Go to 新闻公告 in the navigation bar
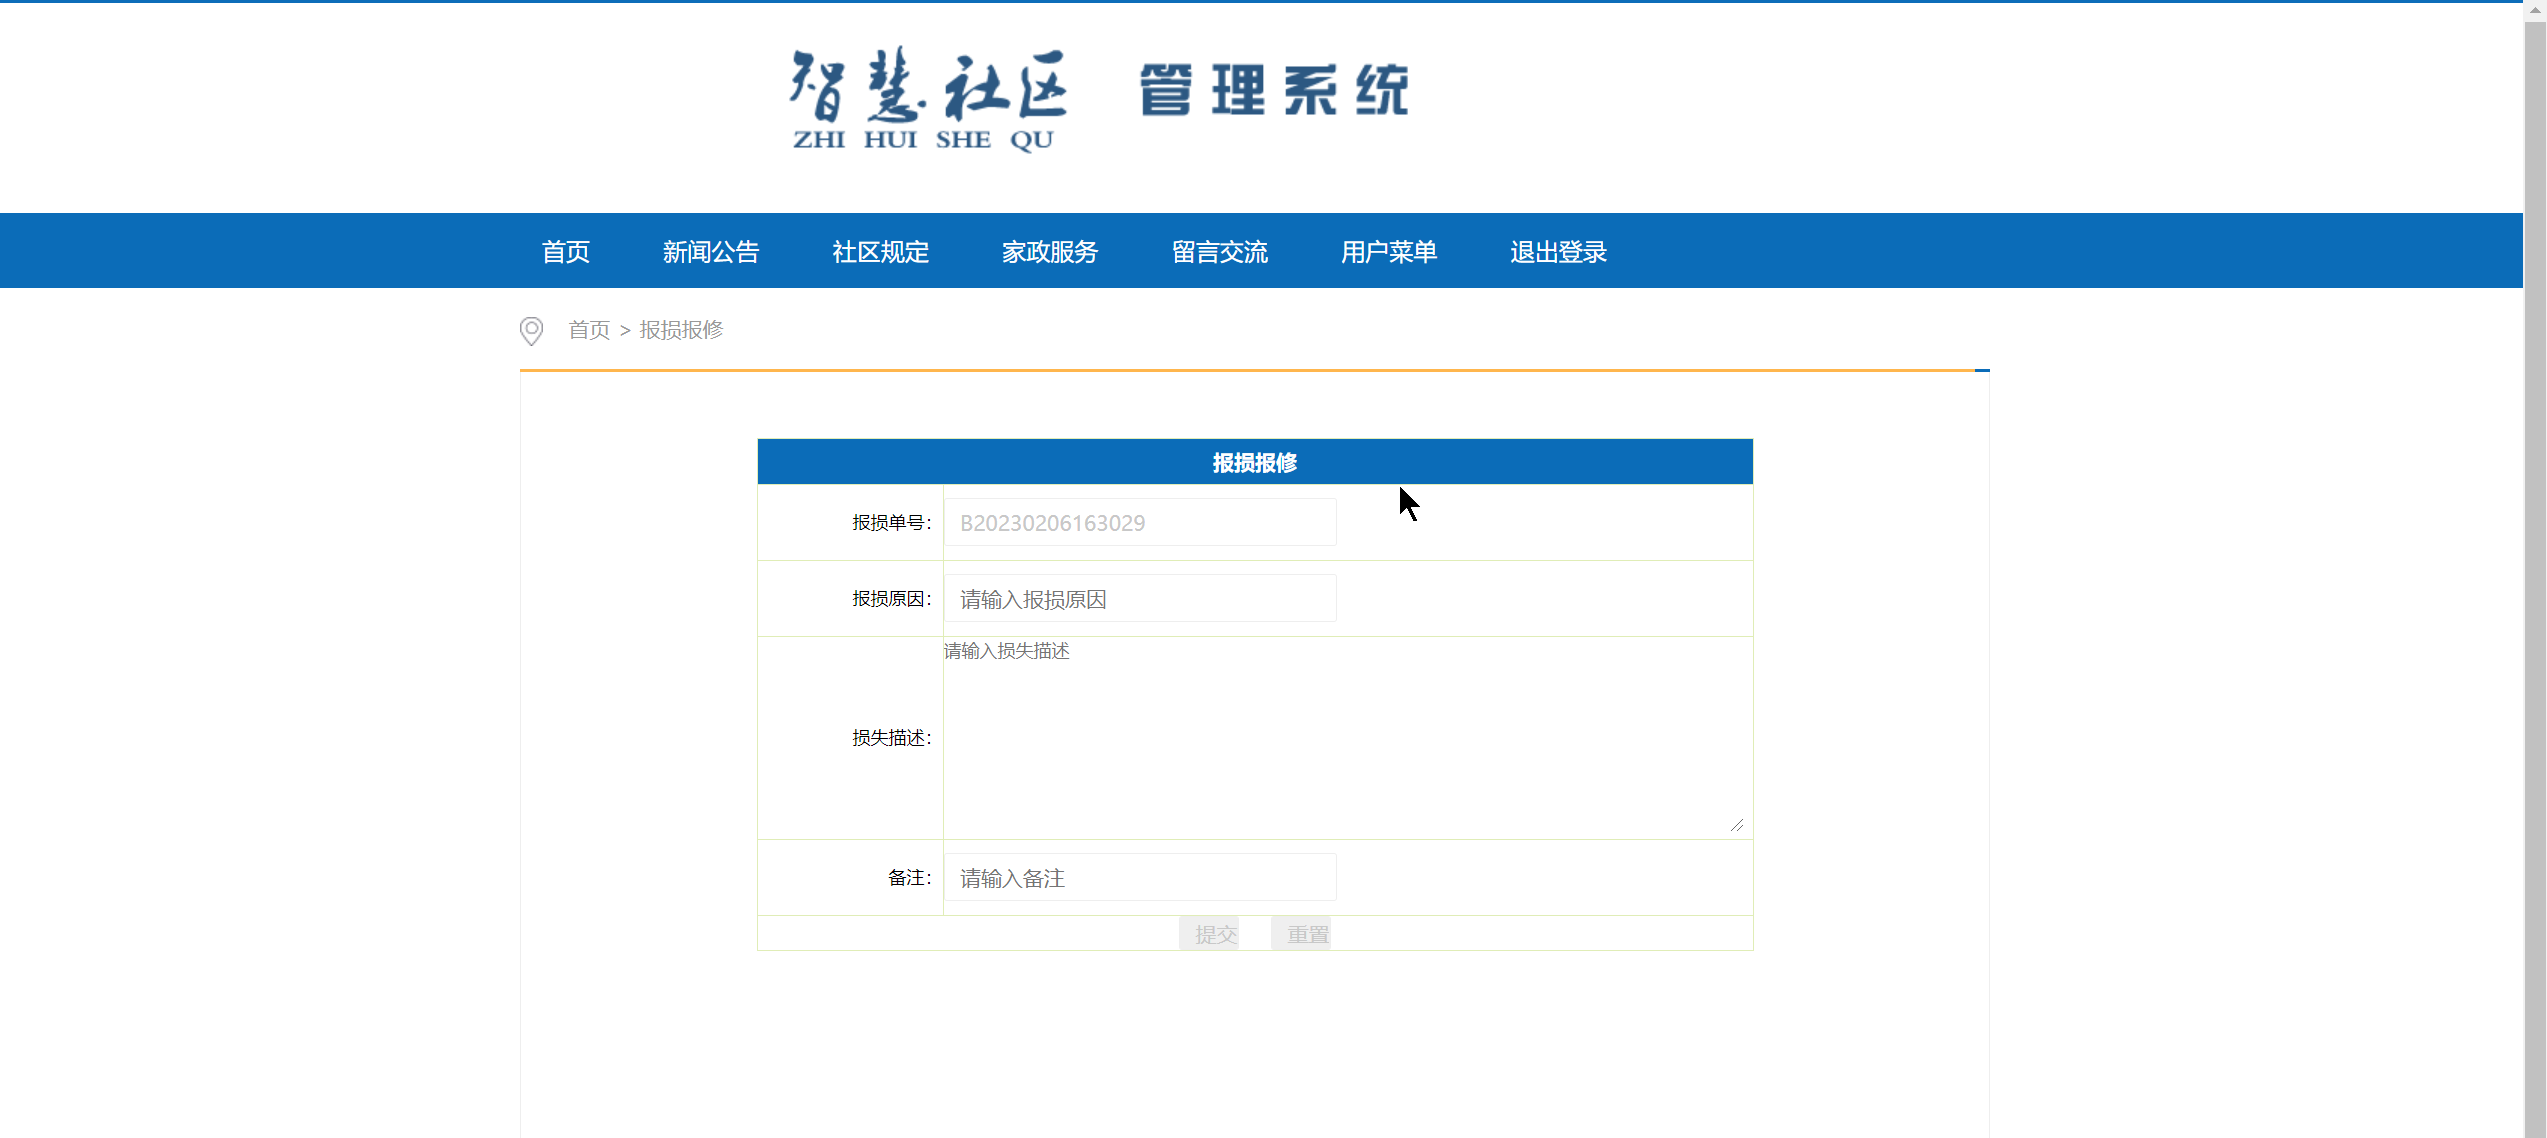 [710, 252]
